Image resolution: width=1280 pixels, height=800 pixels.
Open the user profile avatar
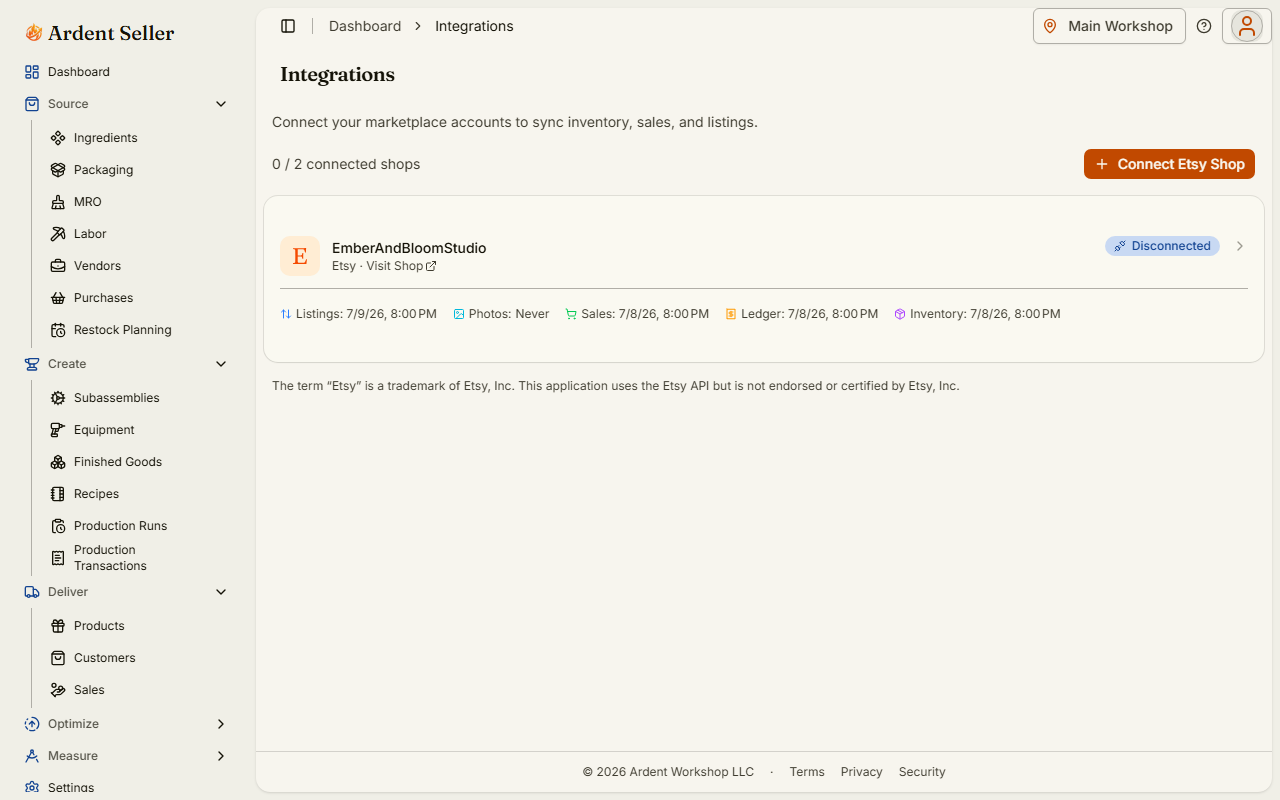coord(1247,26)
